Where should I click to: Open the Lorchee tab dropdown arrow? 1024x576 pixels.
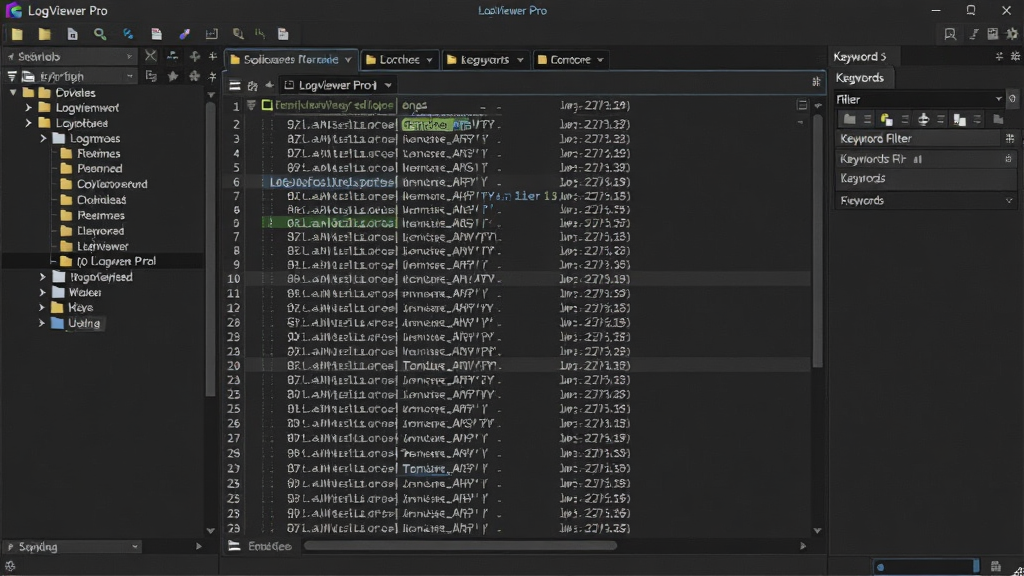click(x=429, y=60)
